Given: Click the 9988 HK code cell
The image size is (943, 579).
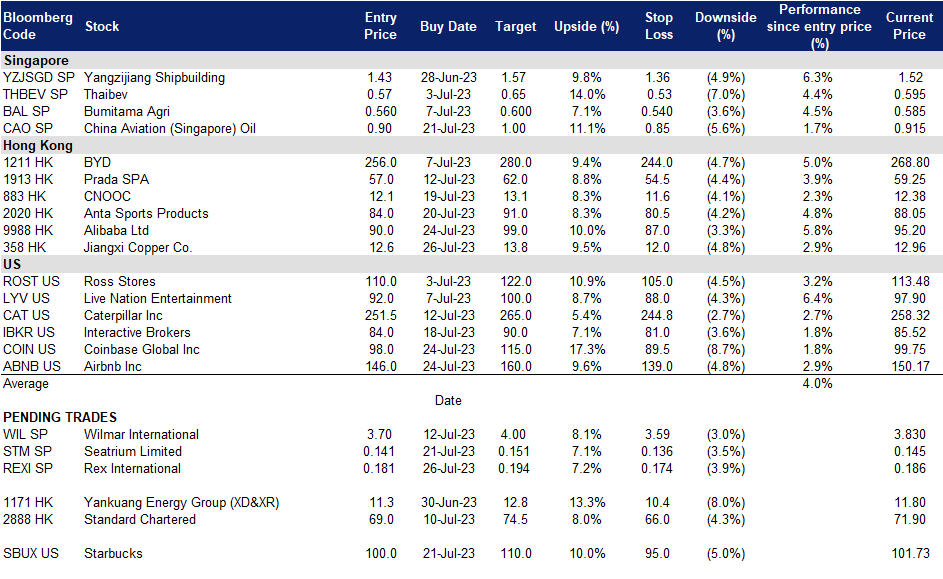Looking at the screenshot, I should pyautogui.click(x=28, y=230).
